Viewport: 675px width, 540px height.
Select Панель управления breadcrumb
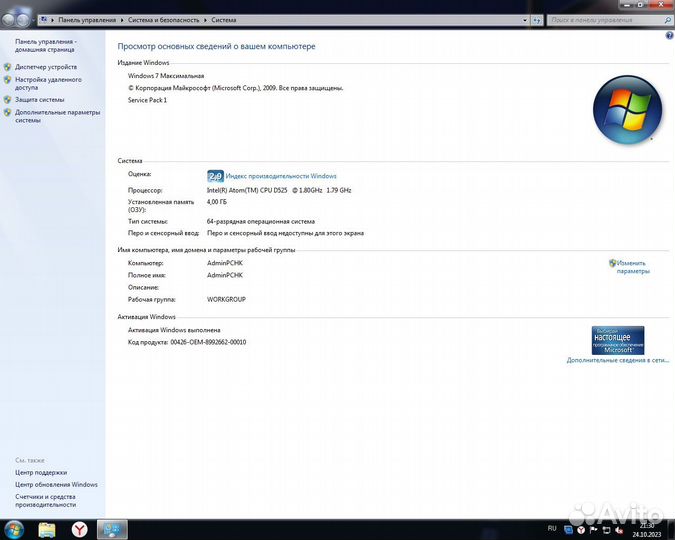point(87,20)
